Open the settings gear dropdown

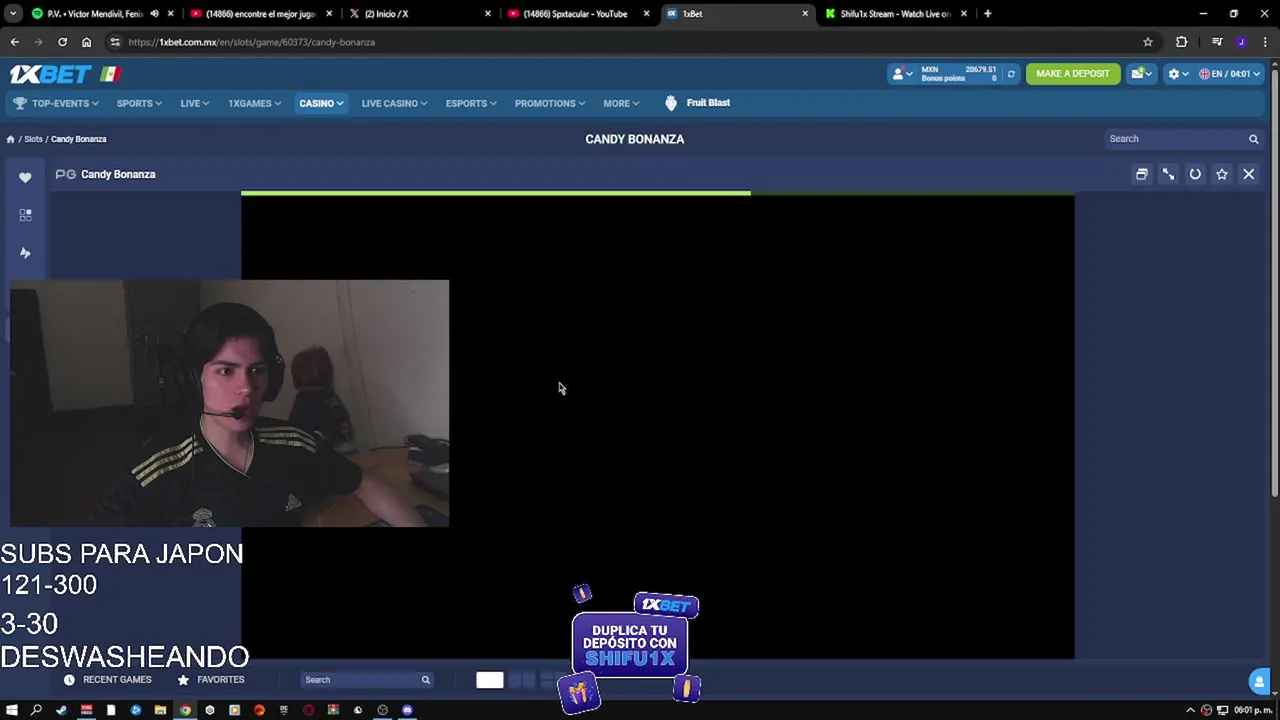click(1178, 74)
